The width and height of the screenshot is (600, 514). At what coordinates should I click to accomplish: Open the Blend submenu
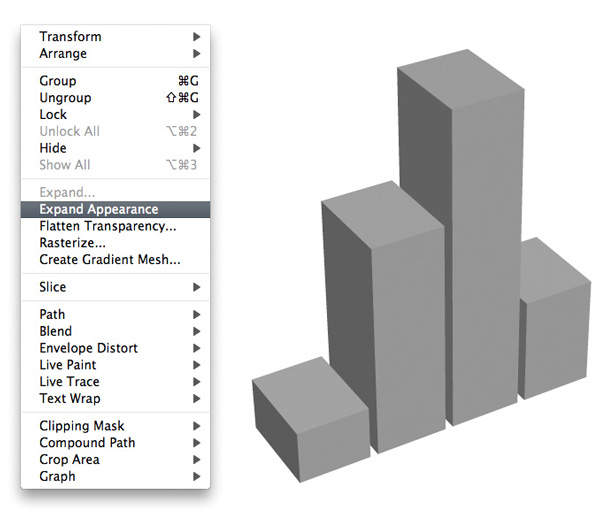116,331
